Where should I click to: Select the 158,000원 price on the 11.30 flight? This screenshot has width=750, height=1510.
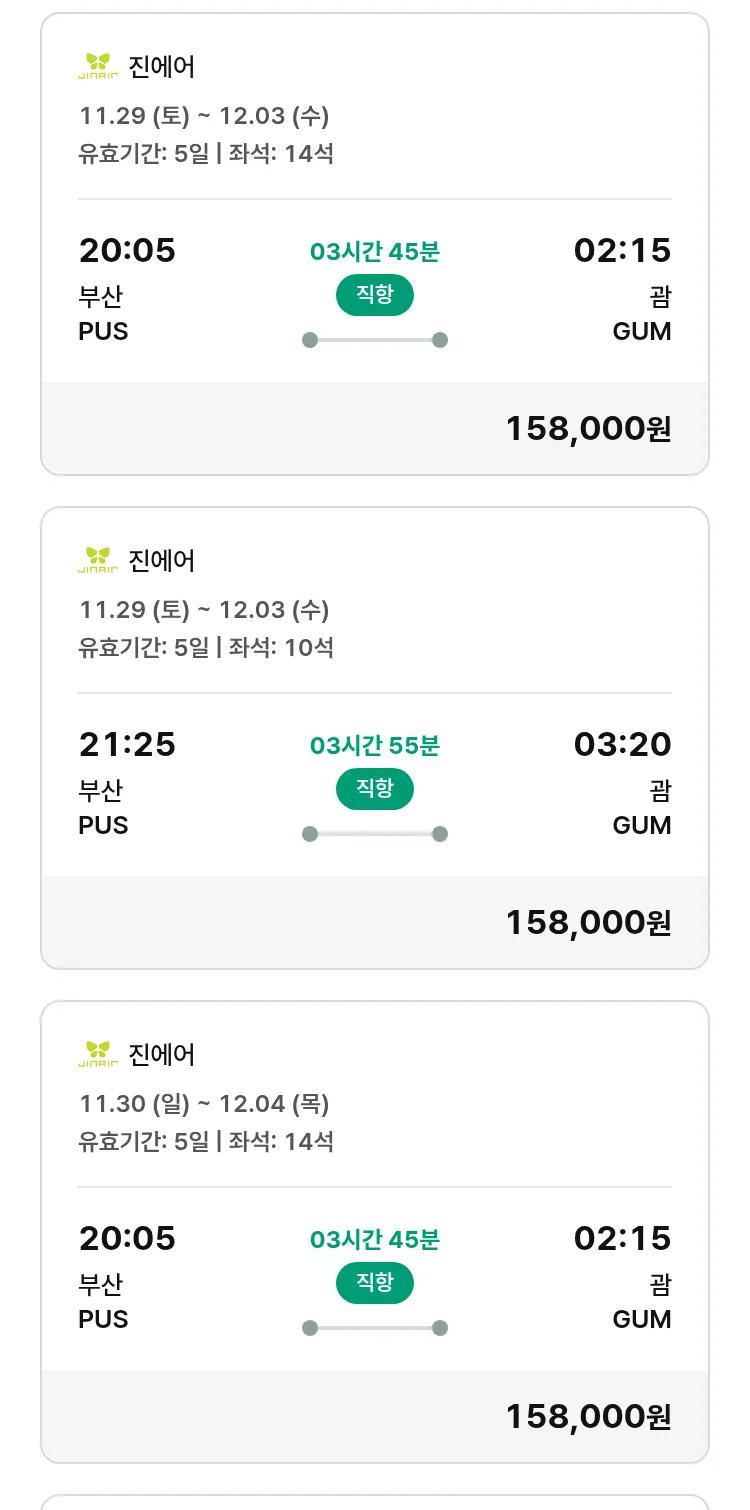[588, 1416]
